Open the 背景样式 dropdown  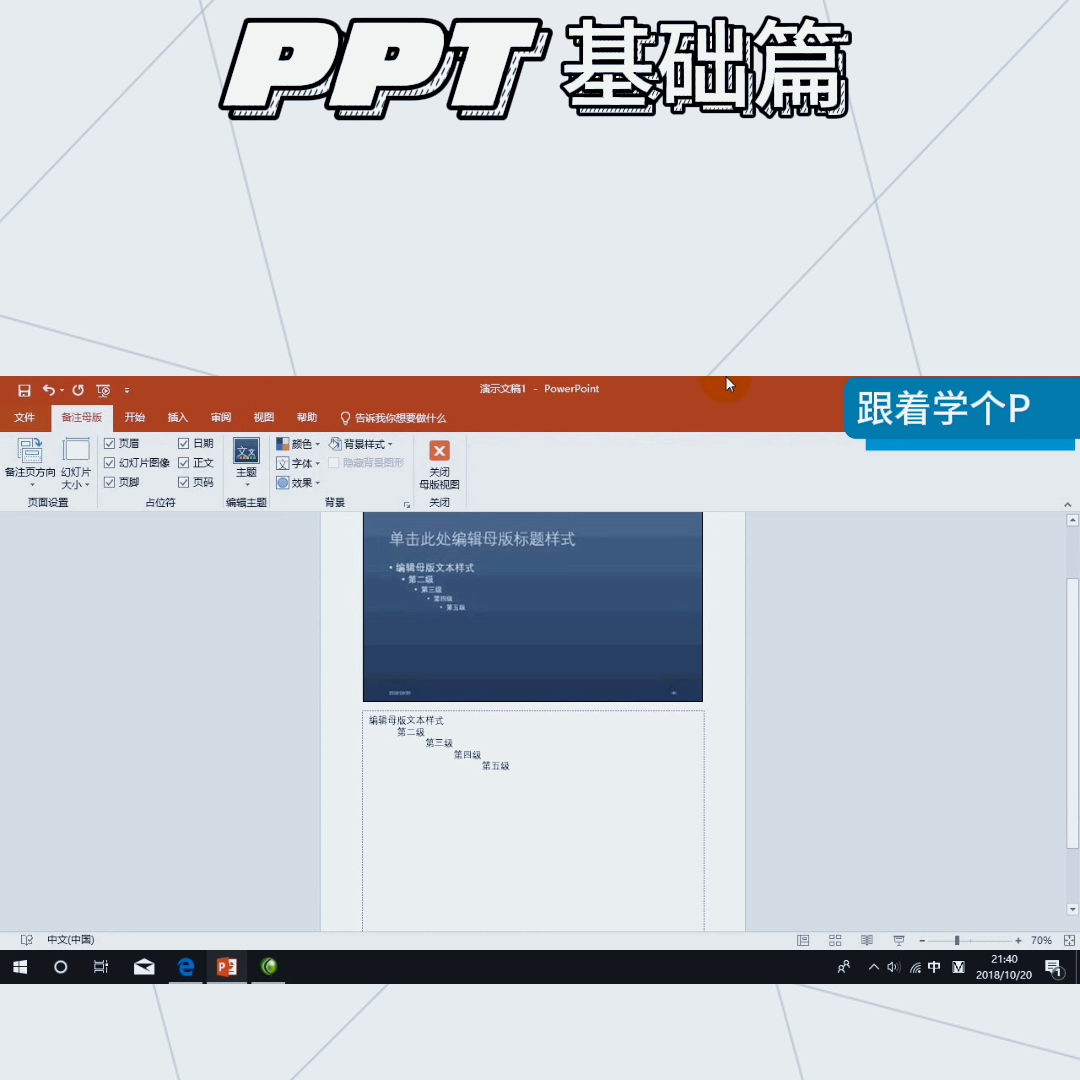coord(361,444)
